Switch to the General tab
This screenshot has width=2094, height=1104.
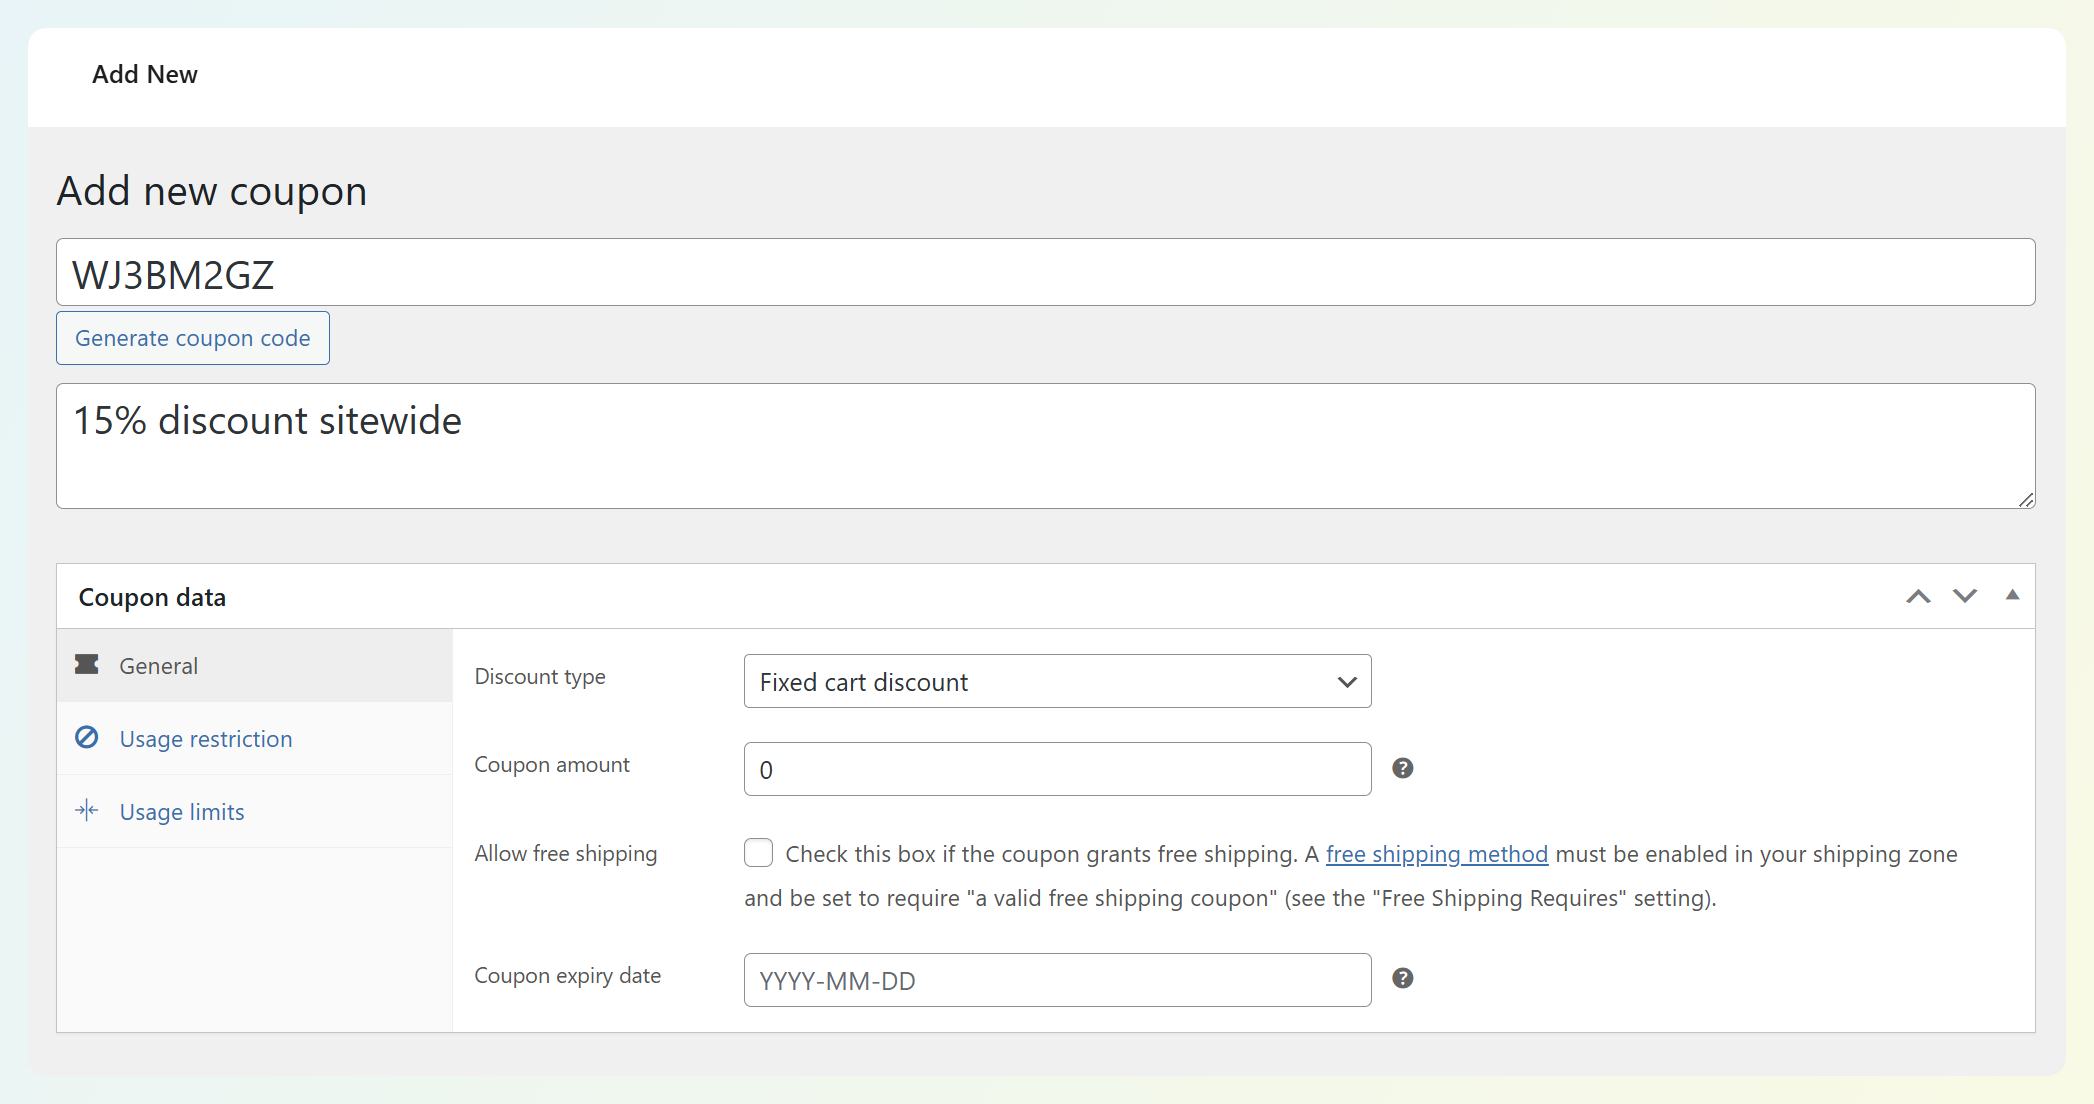[158, 666]
